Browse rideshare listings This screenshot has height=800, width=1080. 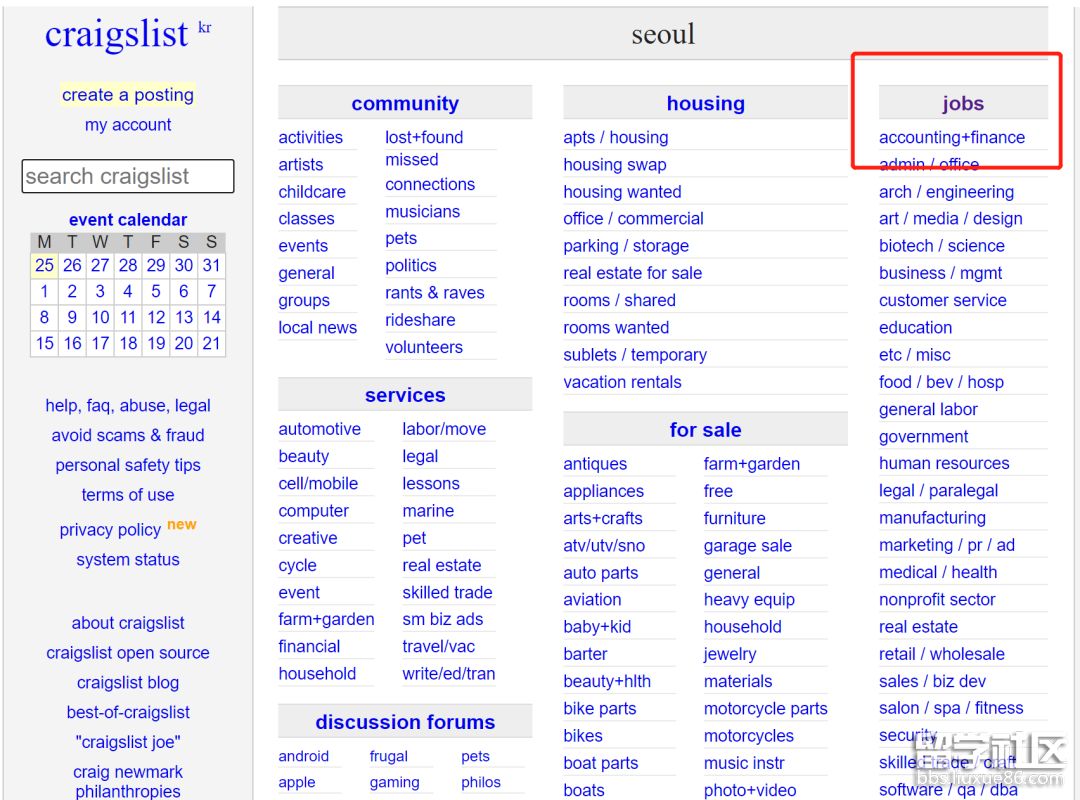click(x=420, y=320)
